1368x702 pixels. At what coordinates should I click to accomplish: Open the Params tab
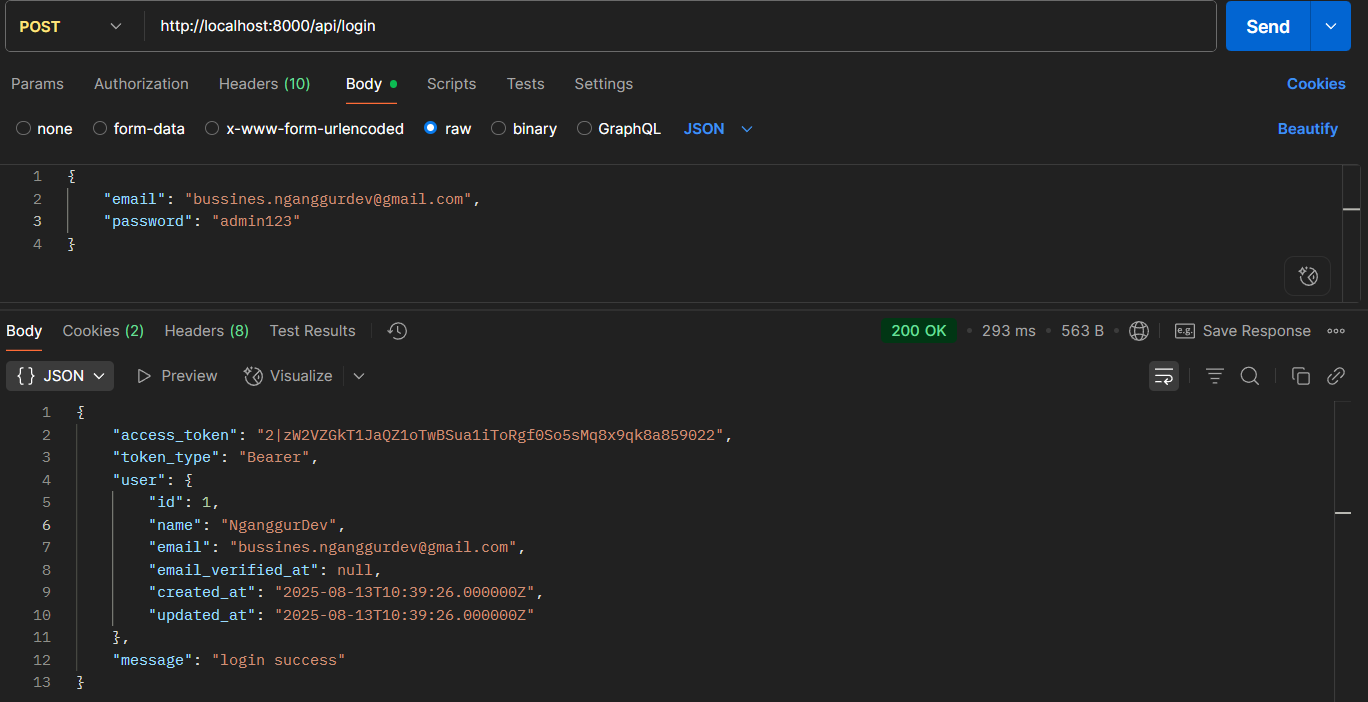tap(37, 84)
